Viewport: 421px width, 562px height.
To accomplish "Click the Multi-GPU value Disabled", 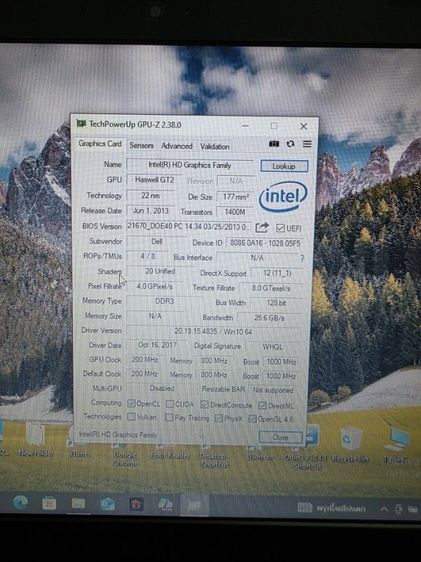I will 162,388.
